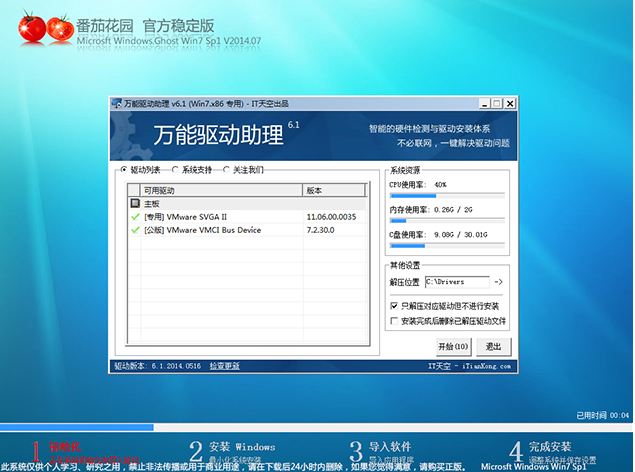
Task: Click step 4 完成安装 label
Action: click(550, 447)
